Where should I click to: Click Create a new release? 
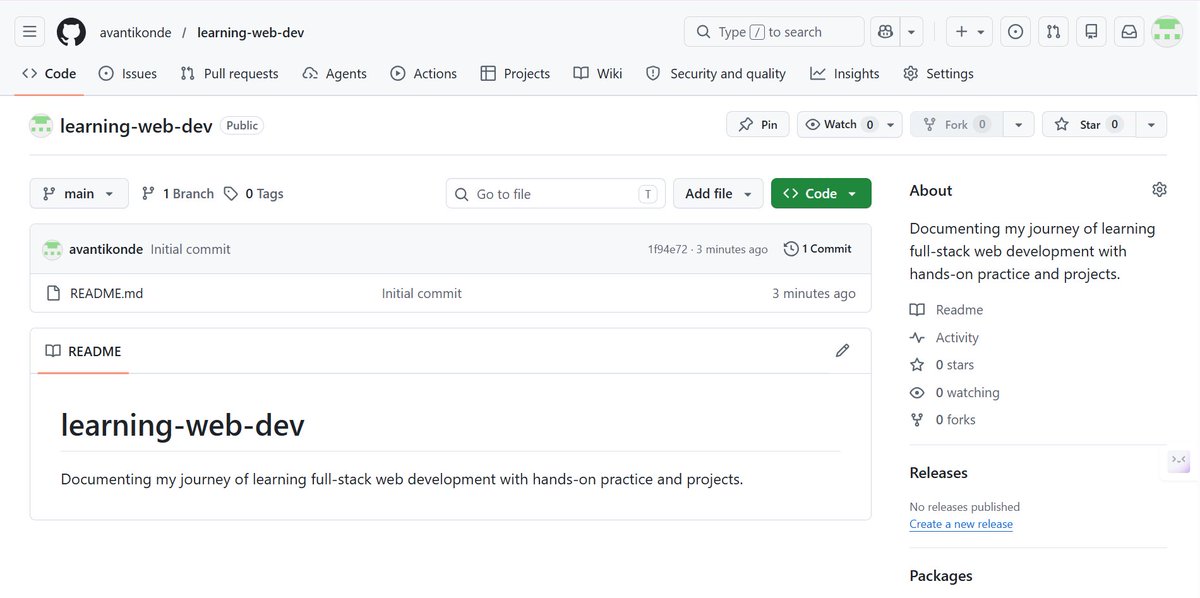[961, 524]
